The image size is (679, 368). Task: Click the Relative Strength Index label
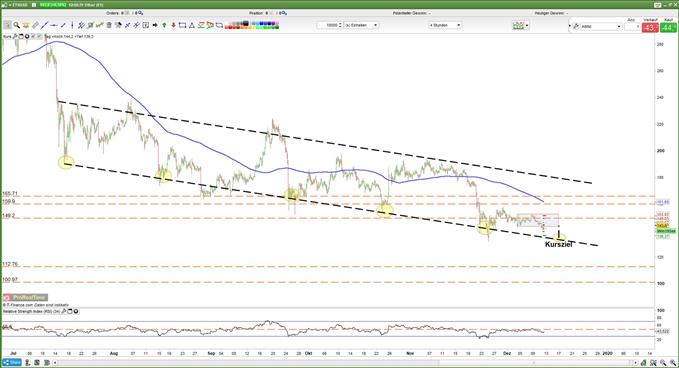pyautogui.click(x=32, y=311)
